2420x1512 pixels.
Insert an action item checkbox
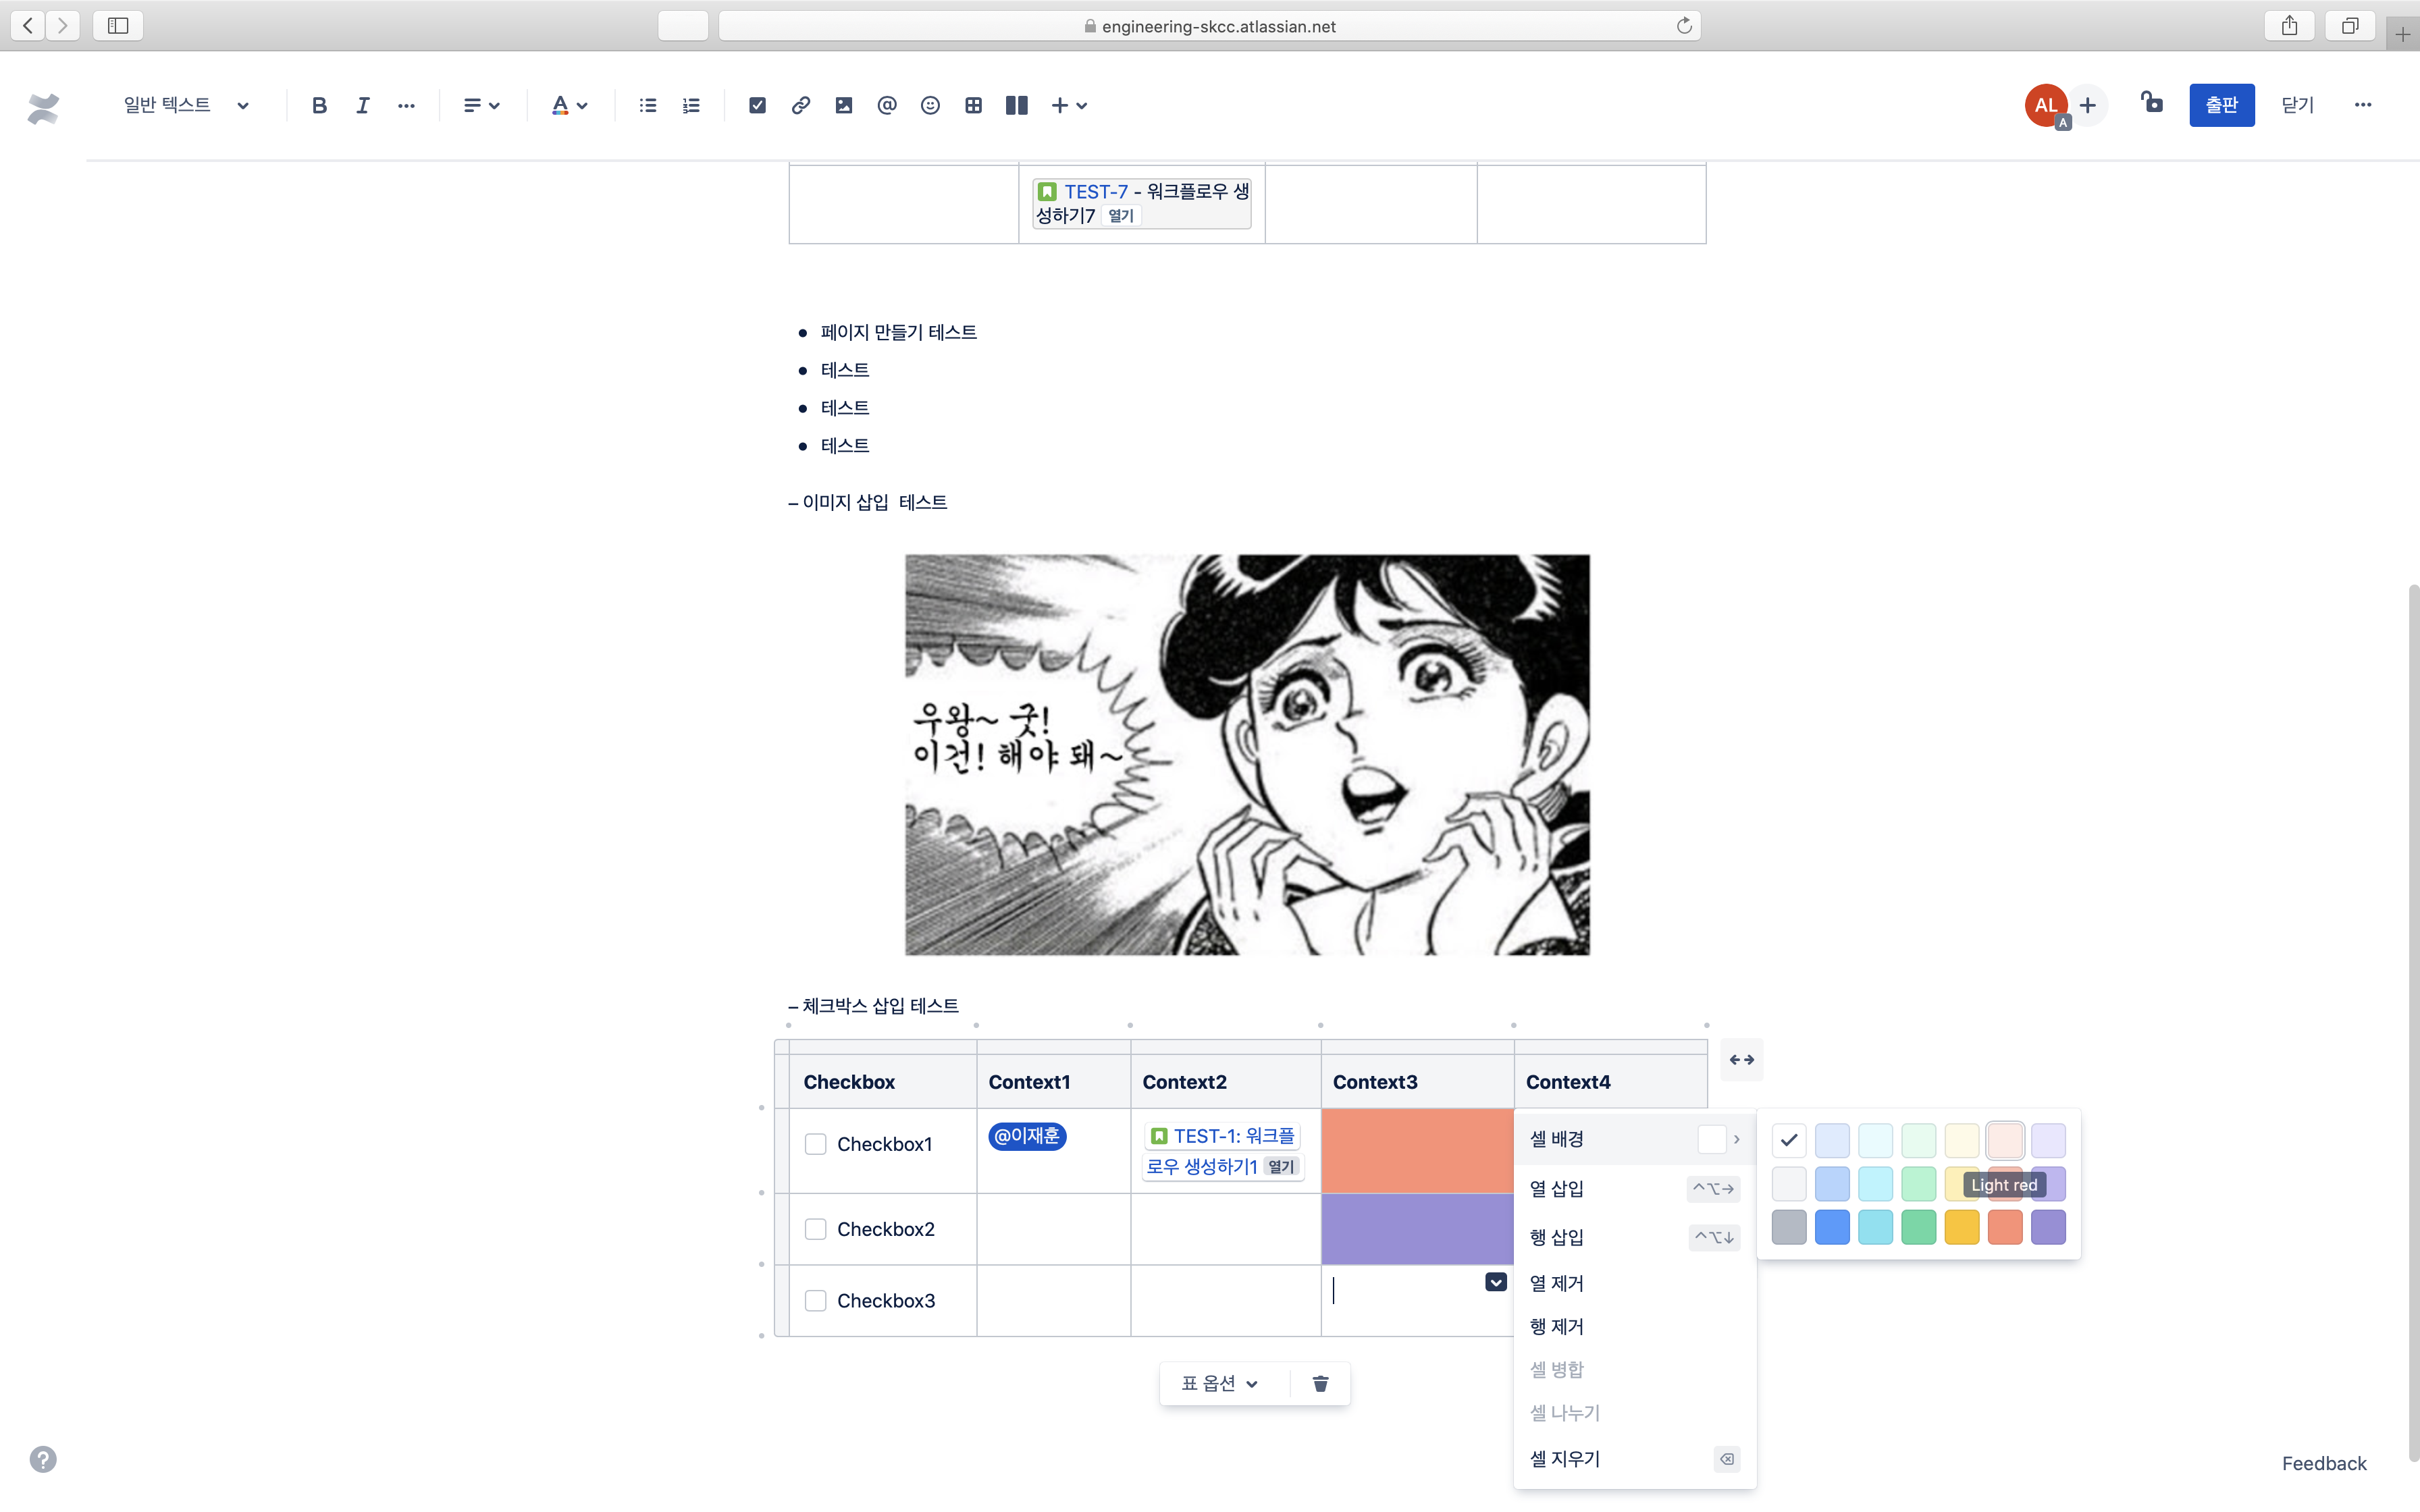tap(757, 105)
